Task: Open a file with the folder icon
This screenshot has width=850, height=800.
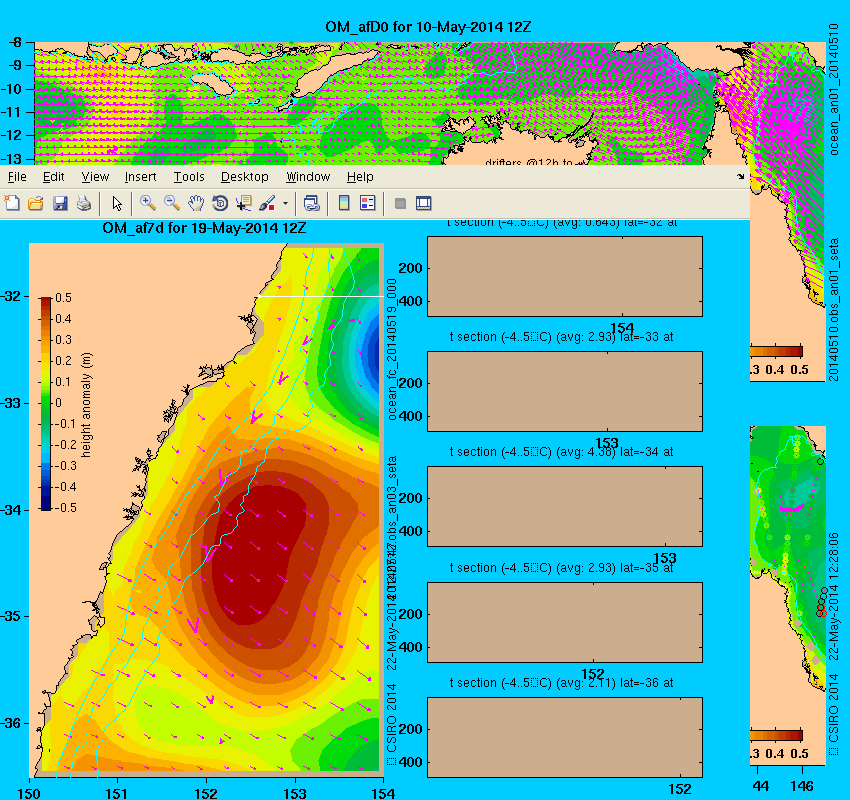Action: click(x=36, y=203)
